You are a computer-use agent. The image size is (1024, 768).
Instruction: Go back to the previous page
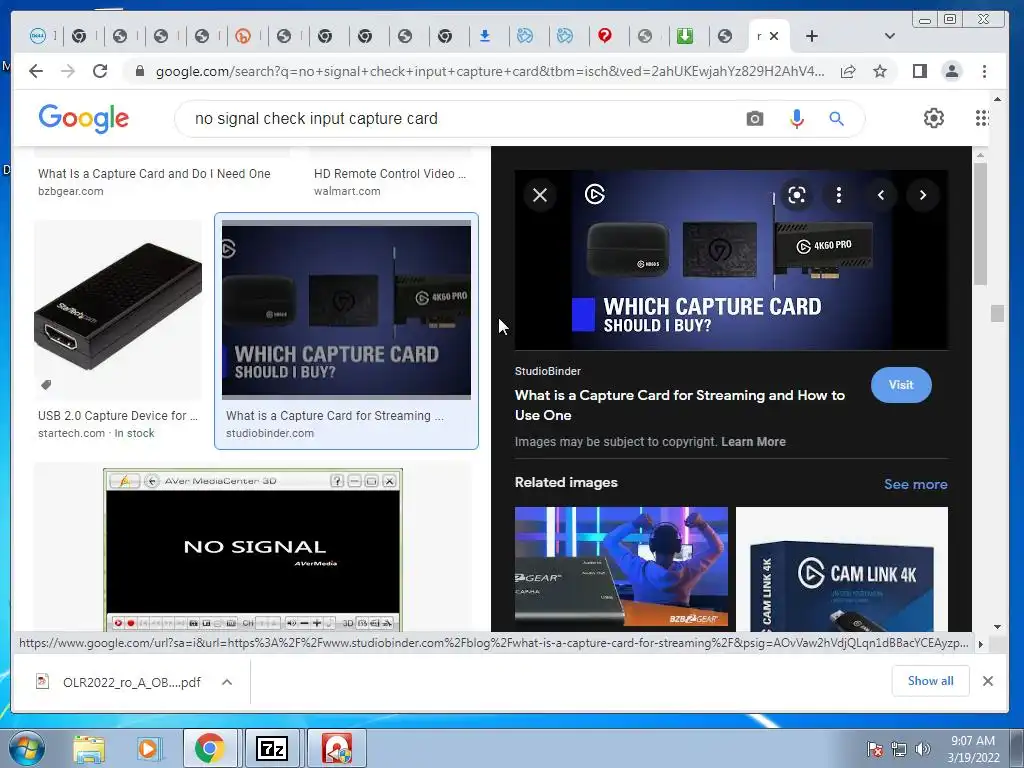pos(36,71)
